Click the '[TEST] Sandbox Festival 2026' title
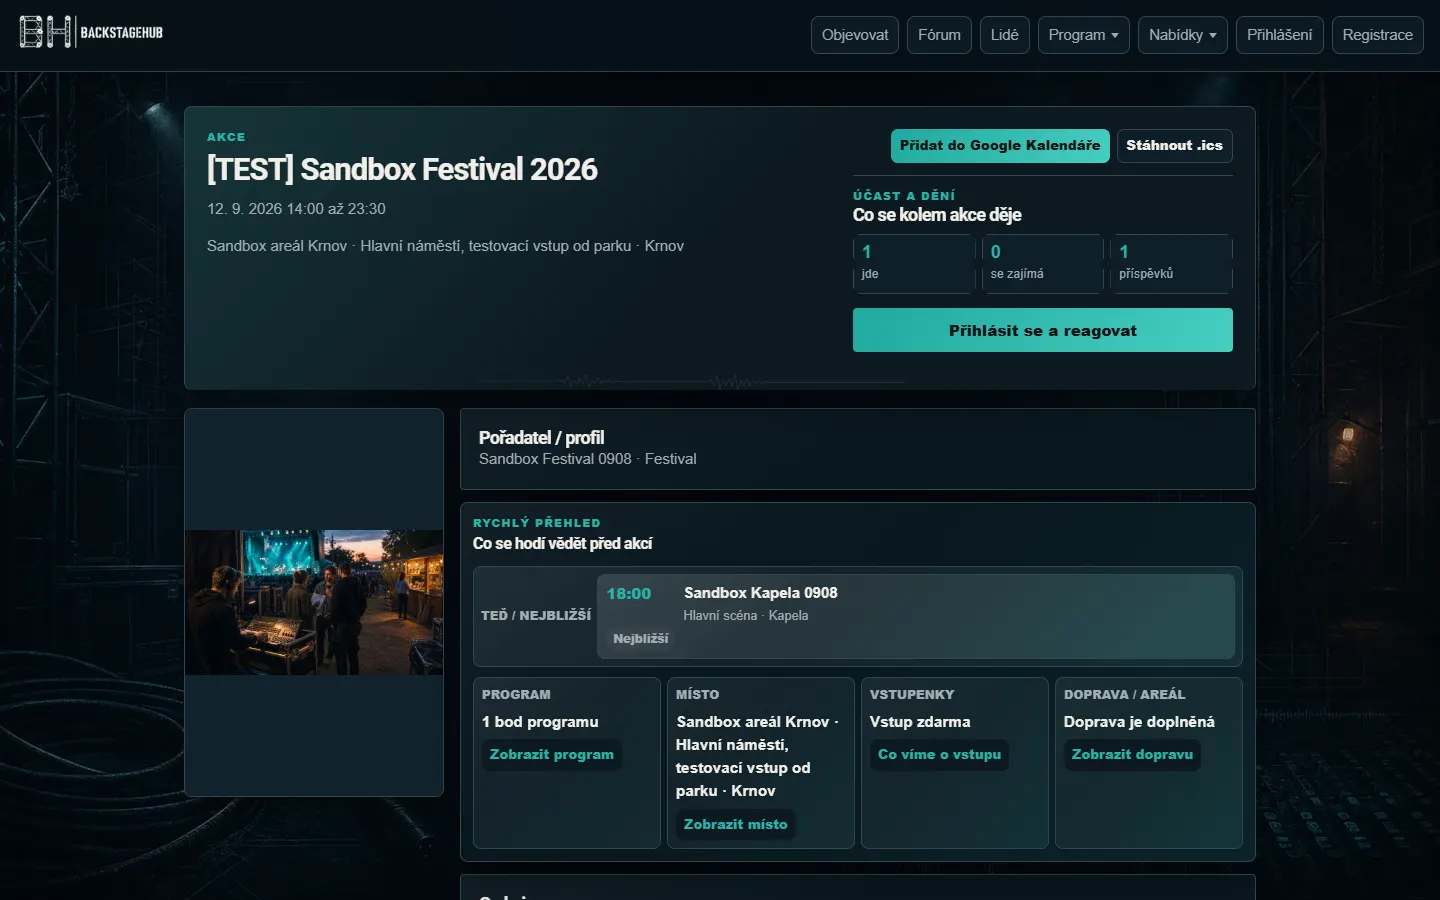 (402, 170)
